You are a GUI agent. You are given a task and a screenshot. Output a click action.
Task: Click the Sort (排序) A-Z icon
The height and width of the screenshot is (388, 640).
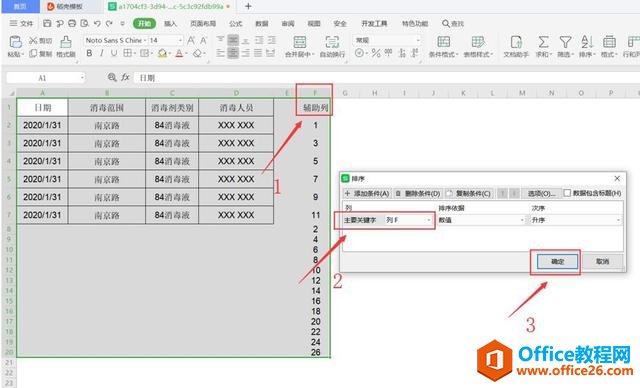pyautogui.click(x=587, y=42)
